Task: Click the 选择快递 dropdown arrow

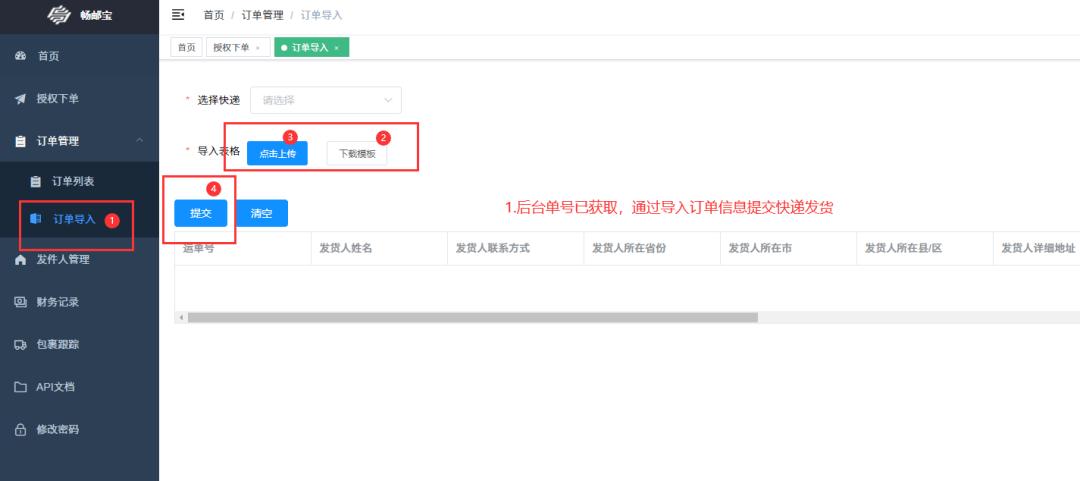Action: [x=388, y=100]
